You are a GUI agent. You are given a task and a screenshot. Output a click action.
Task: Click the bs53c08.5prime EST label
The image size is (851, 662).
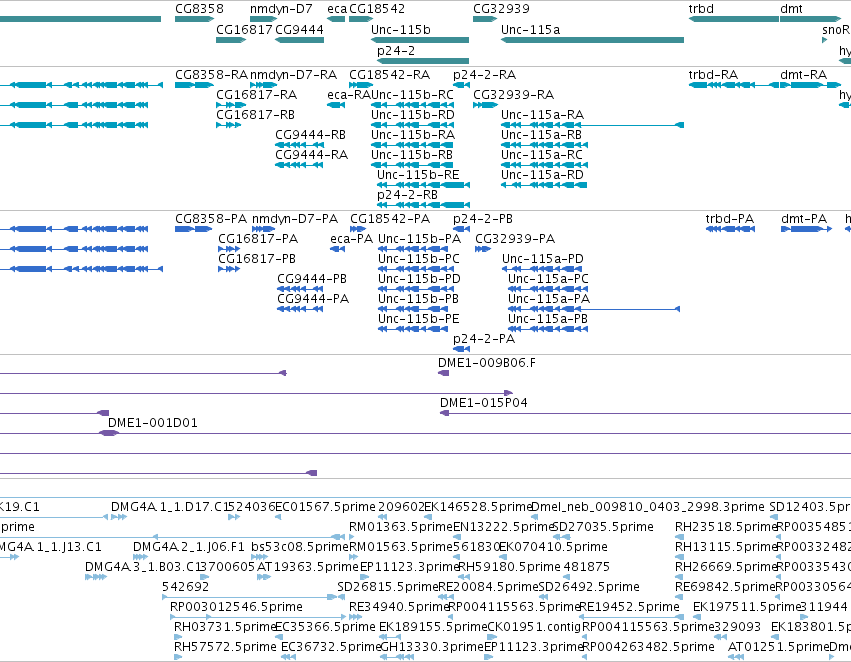coord(300,548)
